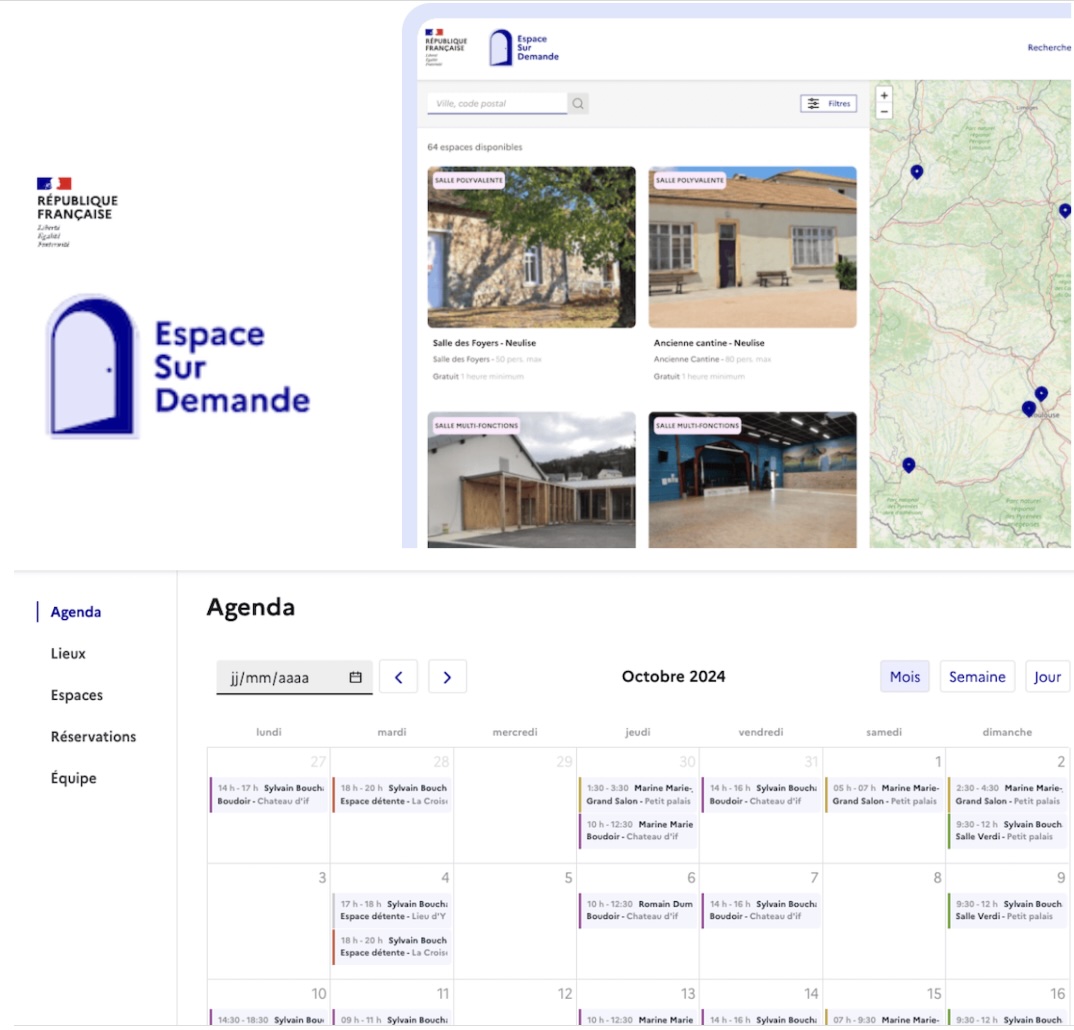Click the République Française header logo
Image resolution: width=1074 pixels, height=1030 pixels.
(445, 47)
